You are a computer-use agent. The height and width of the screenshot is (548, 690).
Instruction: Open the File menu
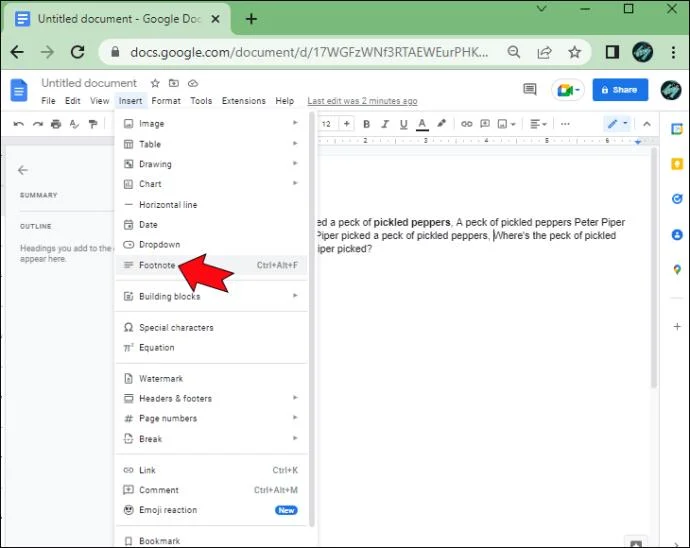48,101
